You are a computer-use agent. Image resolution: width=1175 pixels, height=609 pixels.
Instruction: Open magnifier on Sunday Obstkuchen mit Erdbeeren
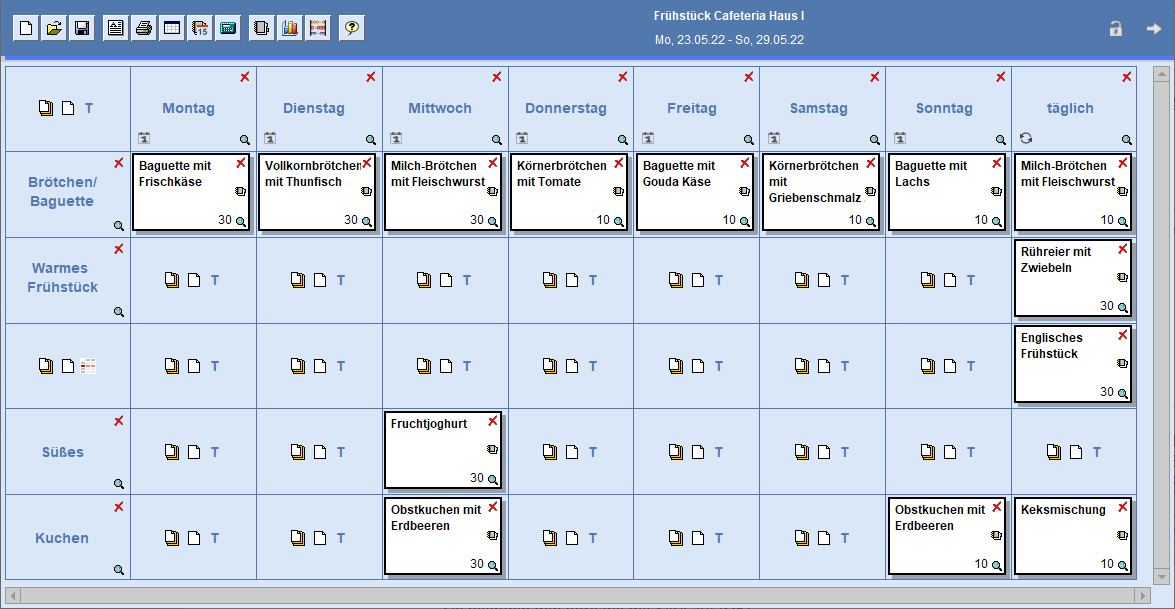(997, 566)
